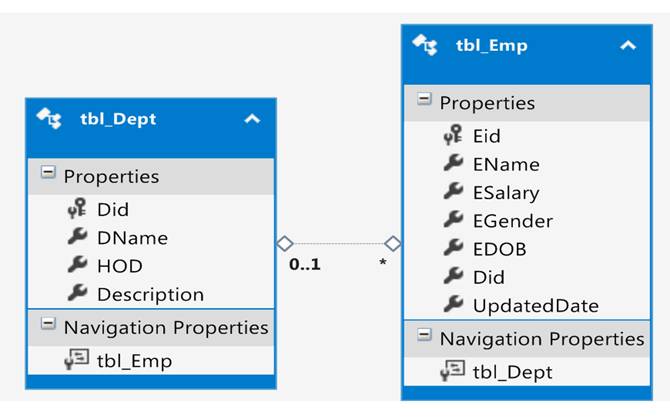Image resolution: width=670 pixels, height=420 pixels.
Task: Click the key icon beside Did in tbl_Dept
Action: [x=77, y=209]
